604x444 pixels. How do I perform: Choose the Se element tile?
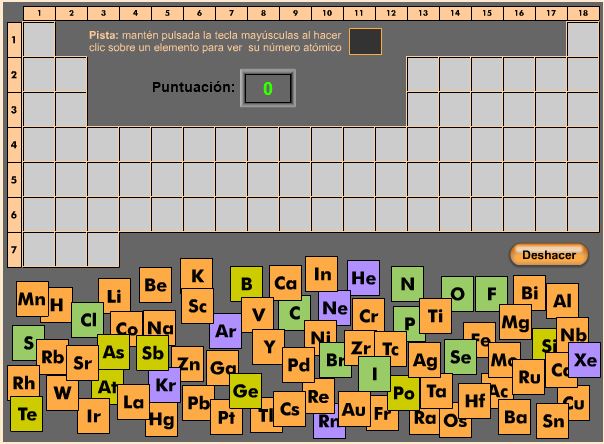[x=459, y=354]
